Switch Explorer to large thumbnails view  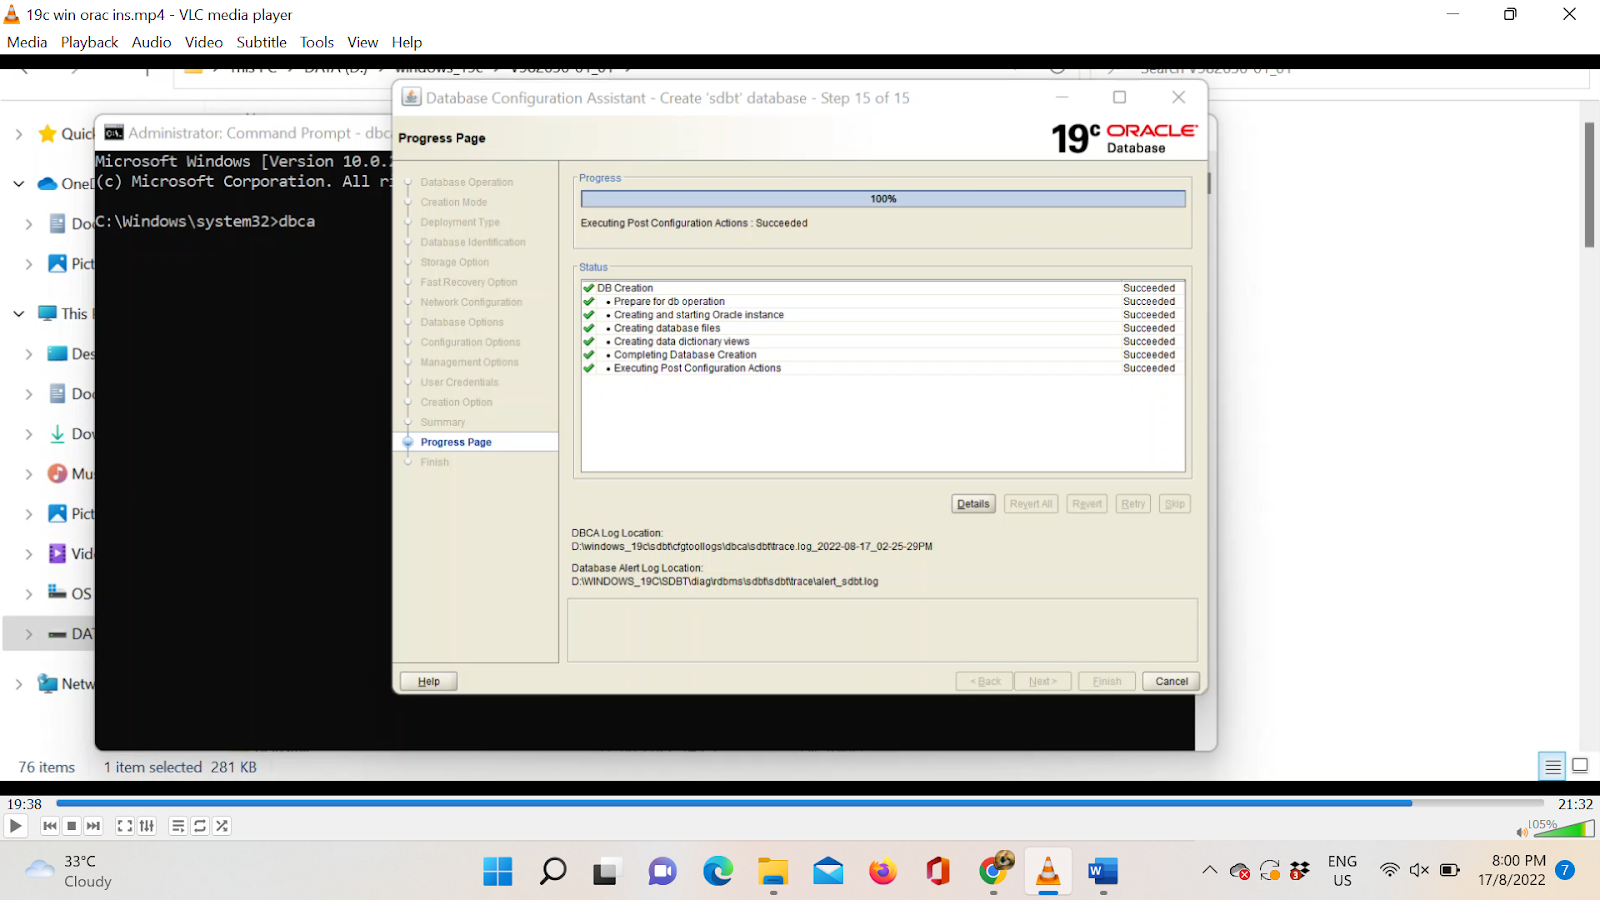[x=1580, y=766]
